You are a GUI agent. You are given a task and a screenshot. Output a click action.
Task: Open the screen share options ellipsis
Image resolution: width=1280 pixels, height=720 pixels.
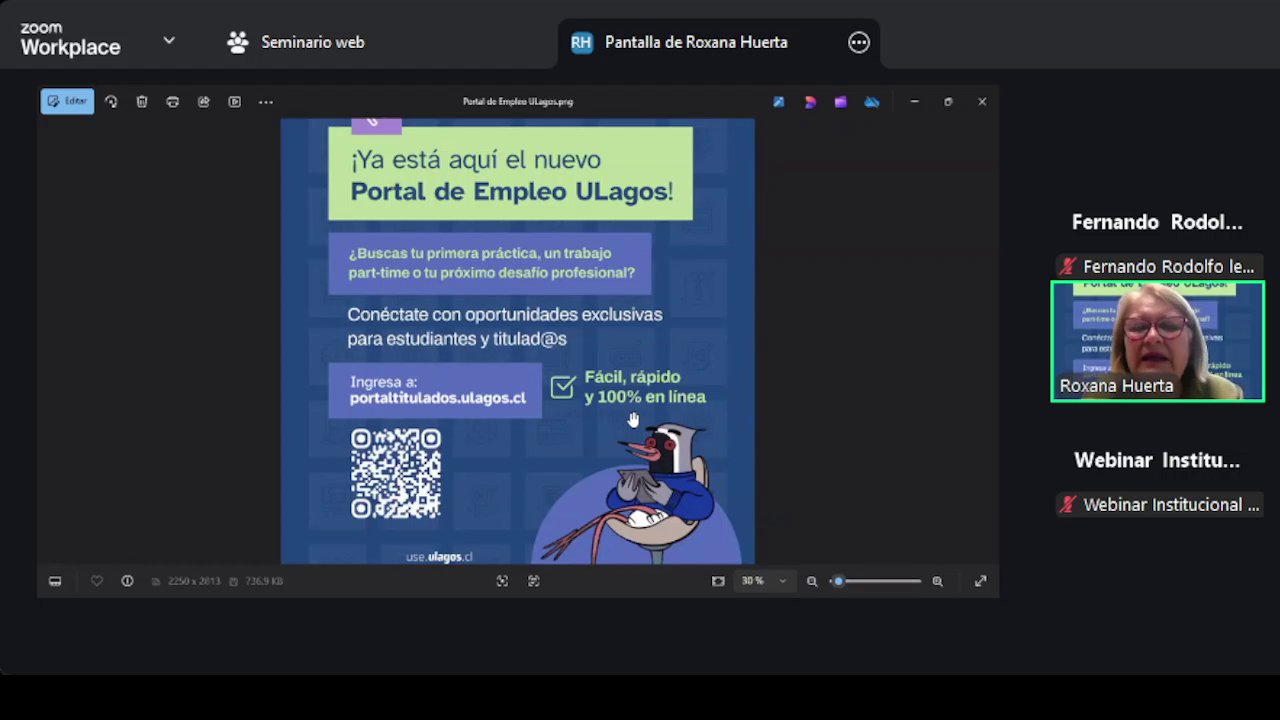click(859, 42)
